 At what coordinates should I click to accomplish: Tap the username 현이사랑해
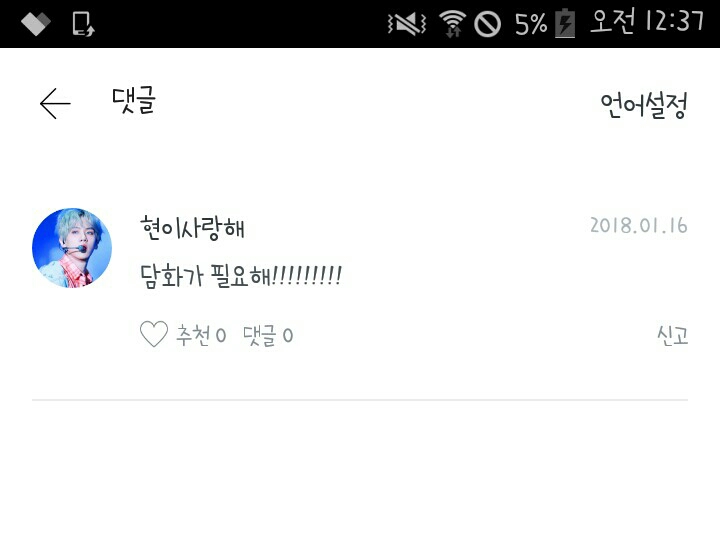click(x=192, y=227)
